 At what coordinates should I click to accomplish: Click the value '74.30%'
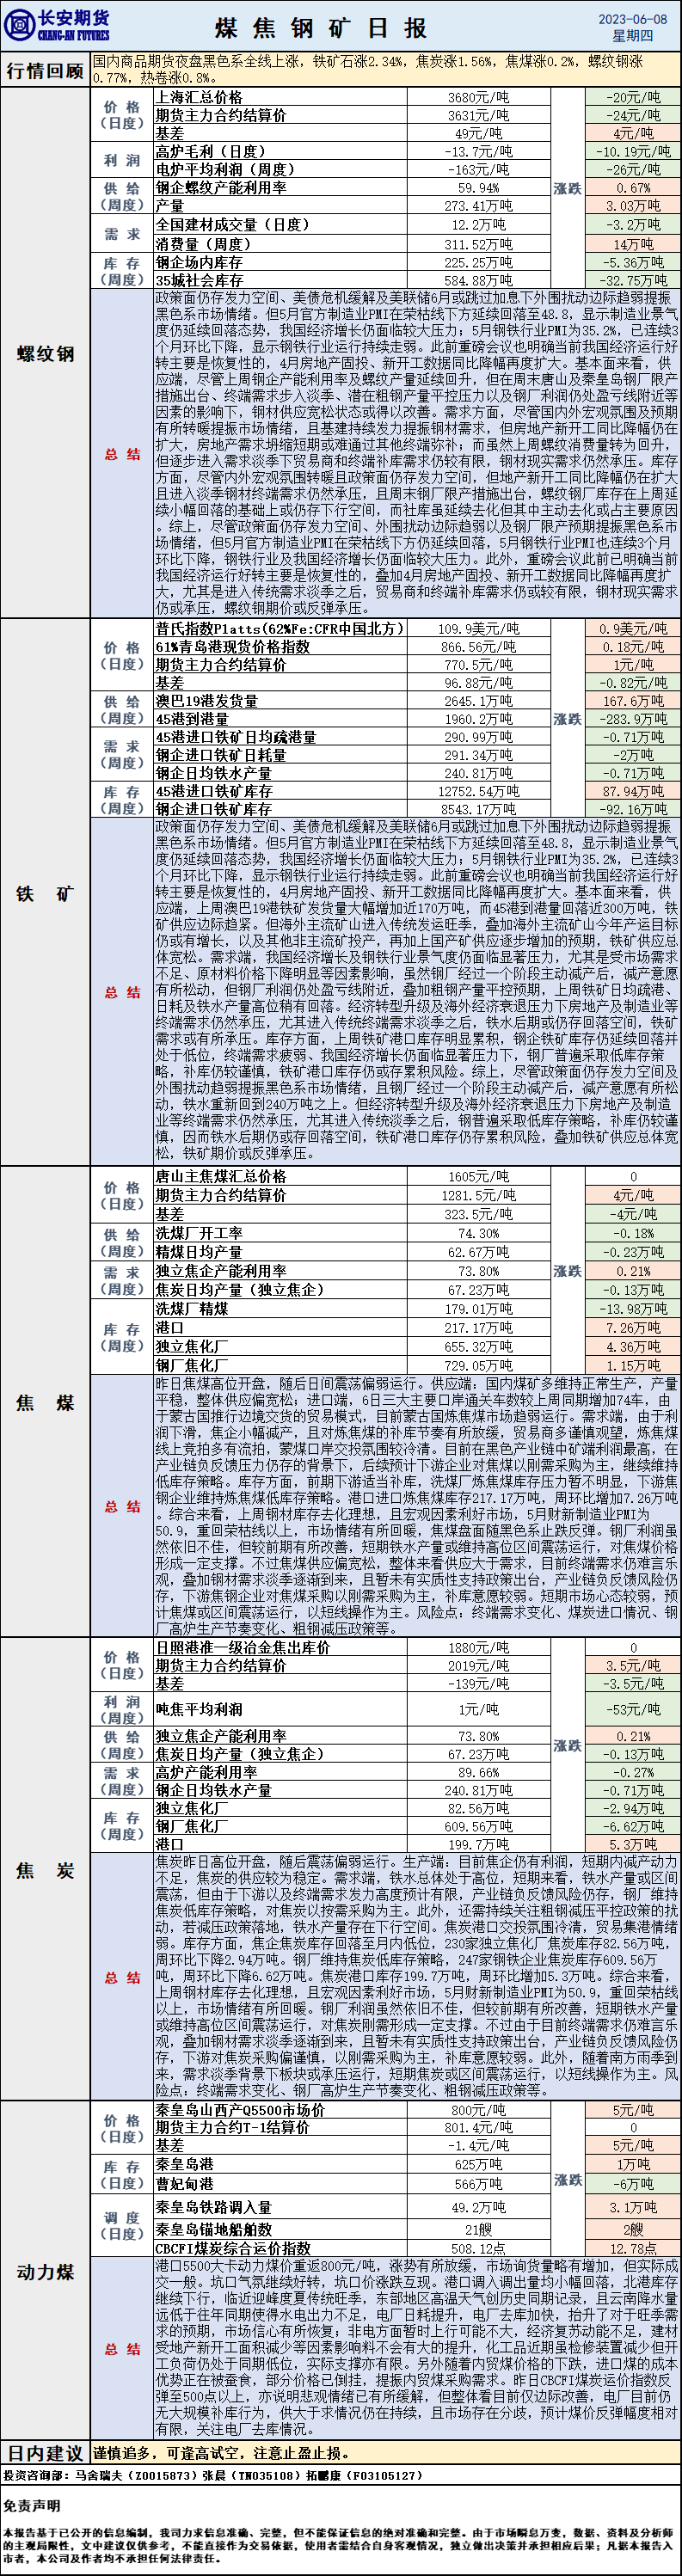point(478,1234)
